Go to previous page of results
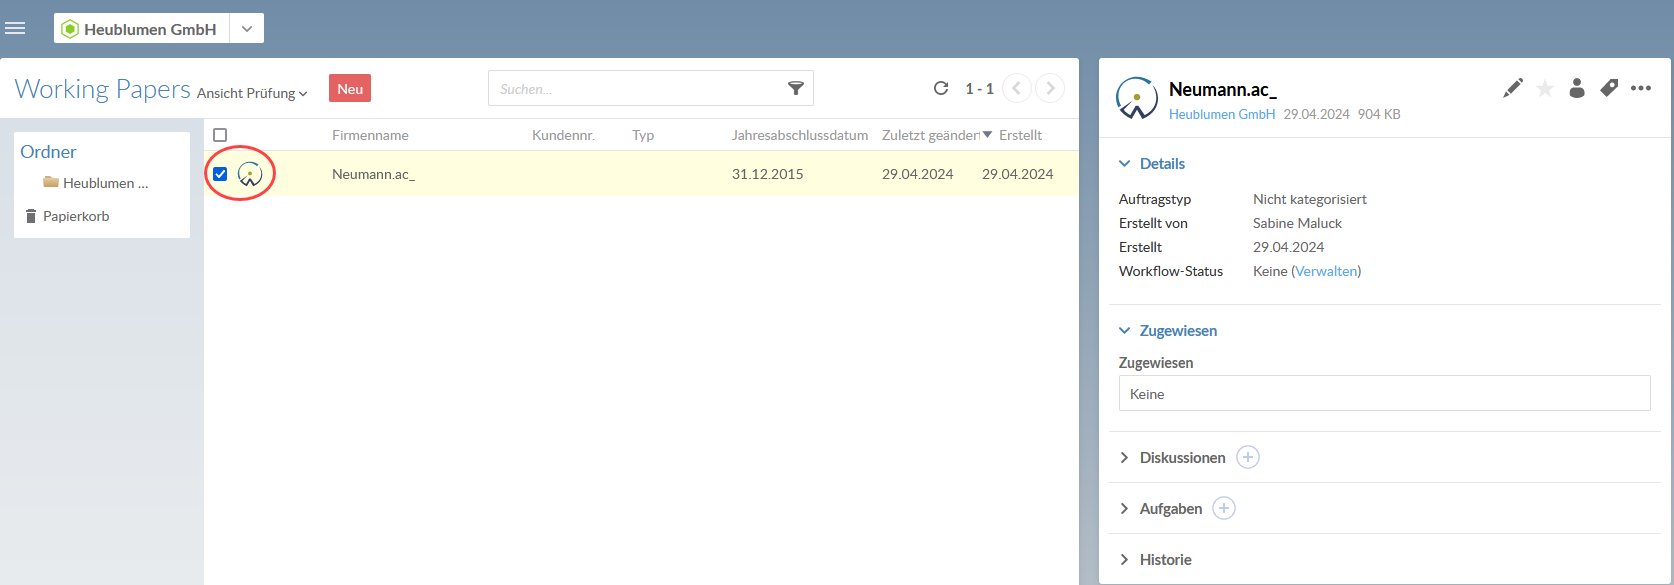 1016,88
